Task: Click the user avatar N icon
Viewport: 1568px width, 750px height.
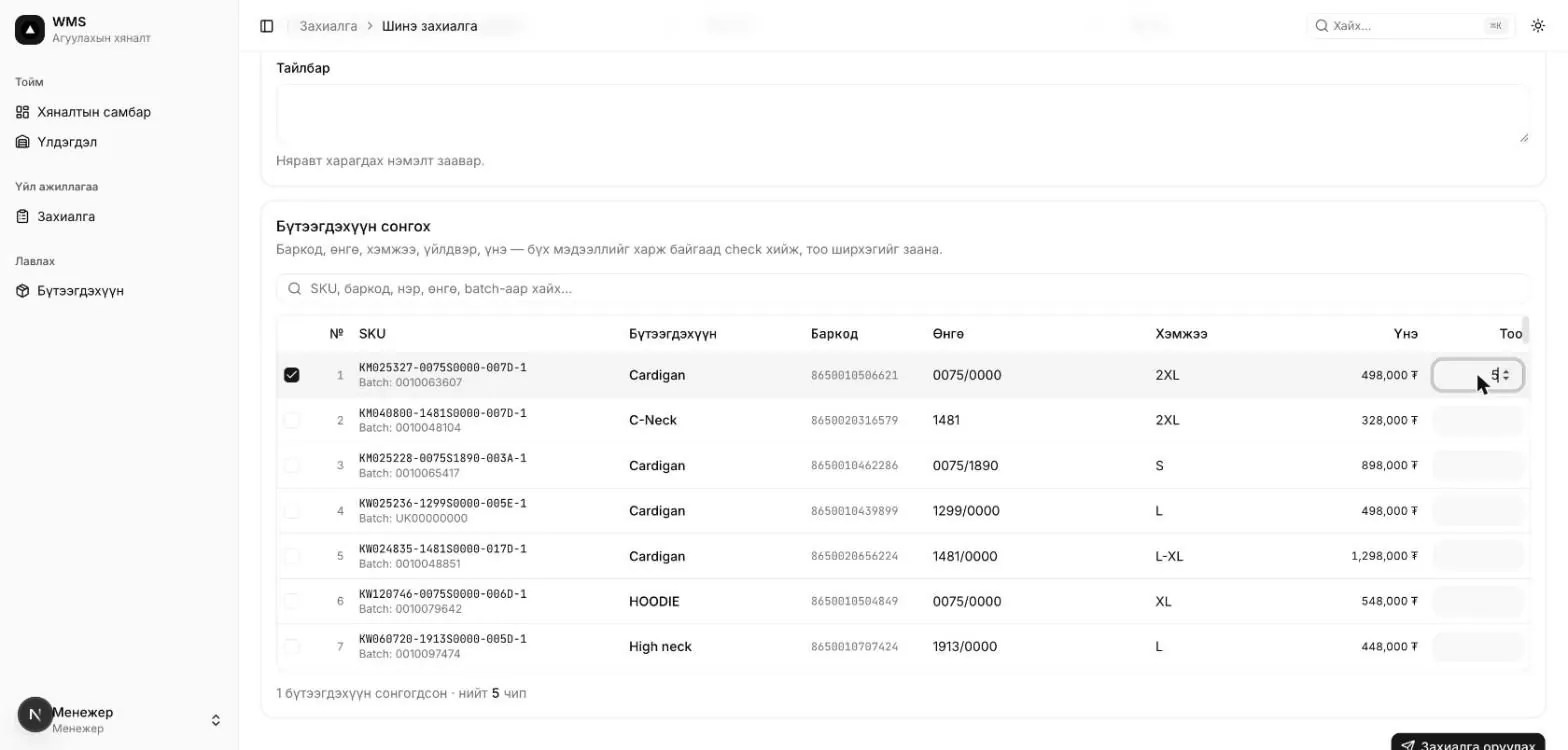Action: coord(35,715)
